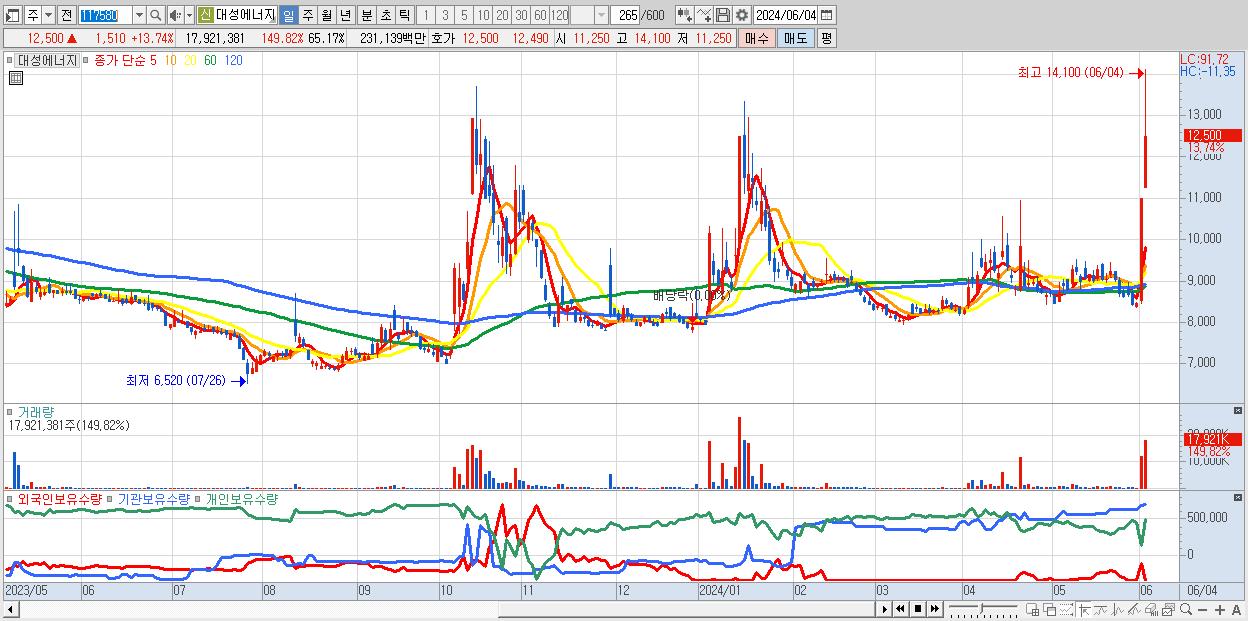Select interval 1 tab
The width and height of the screenshot is (1248, 621).
tap(426, 15)
